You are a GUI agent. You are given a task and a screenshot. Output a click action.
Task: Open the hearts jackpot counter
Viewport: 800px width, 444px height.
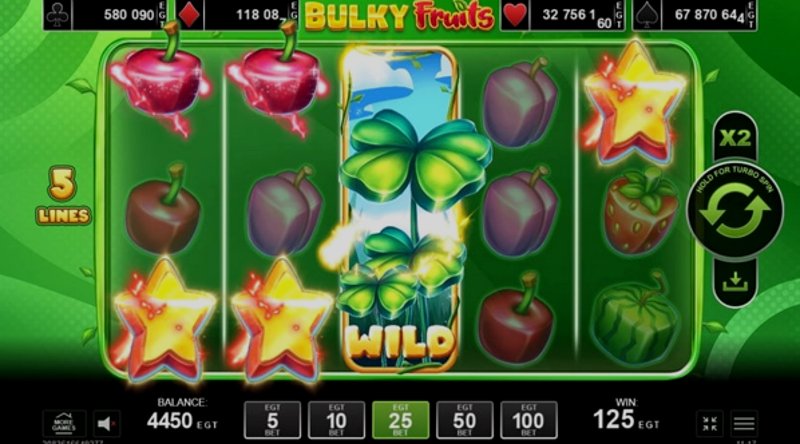point(562,15)
